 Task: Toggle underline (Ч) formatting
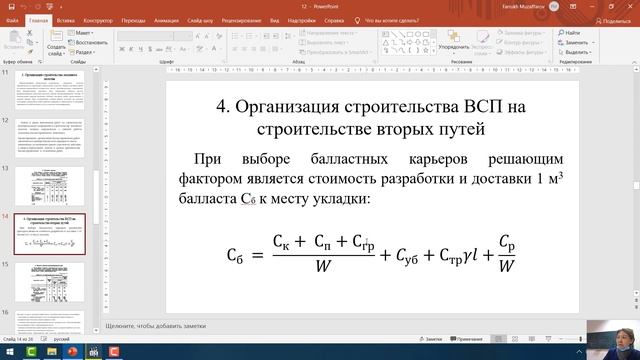[140, 49]
